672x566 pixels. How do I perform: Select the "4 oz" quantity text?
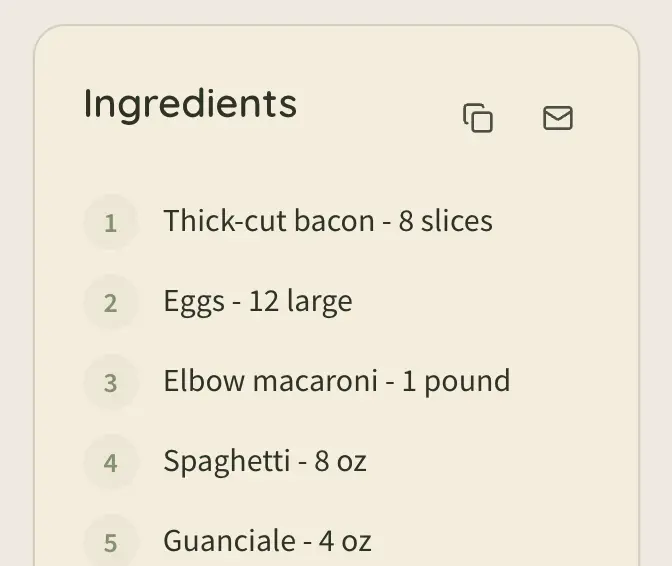point(345,541)
